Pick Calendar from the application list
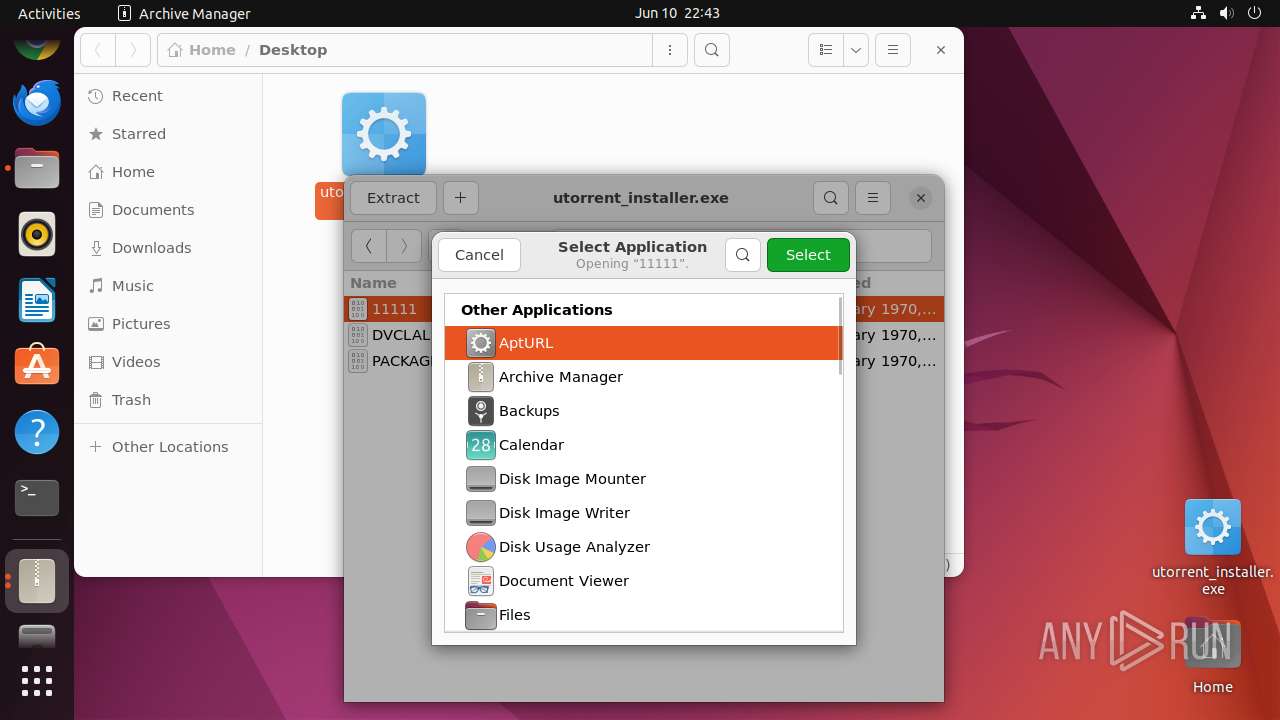The height and width of the screenshot is (720, 1280). [642, 445]
